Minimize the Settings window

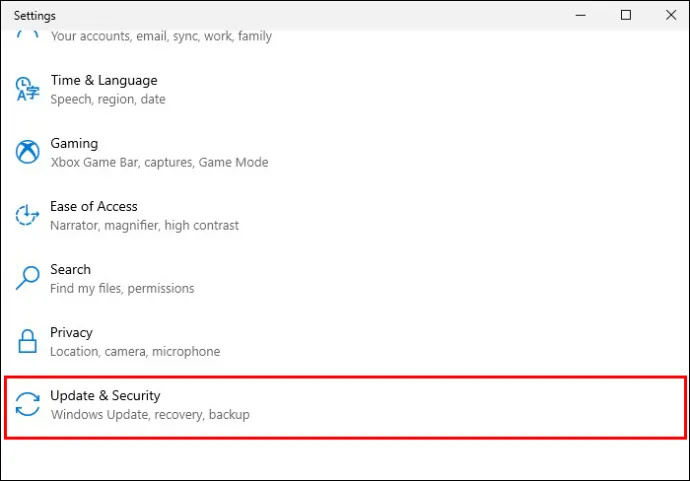pos(580,15)
